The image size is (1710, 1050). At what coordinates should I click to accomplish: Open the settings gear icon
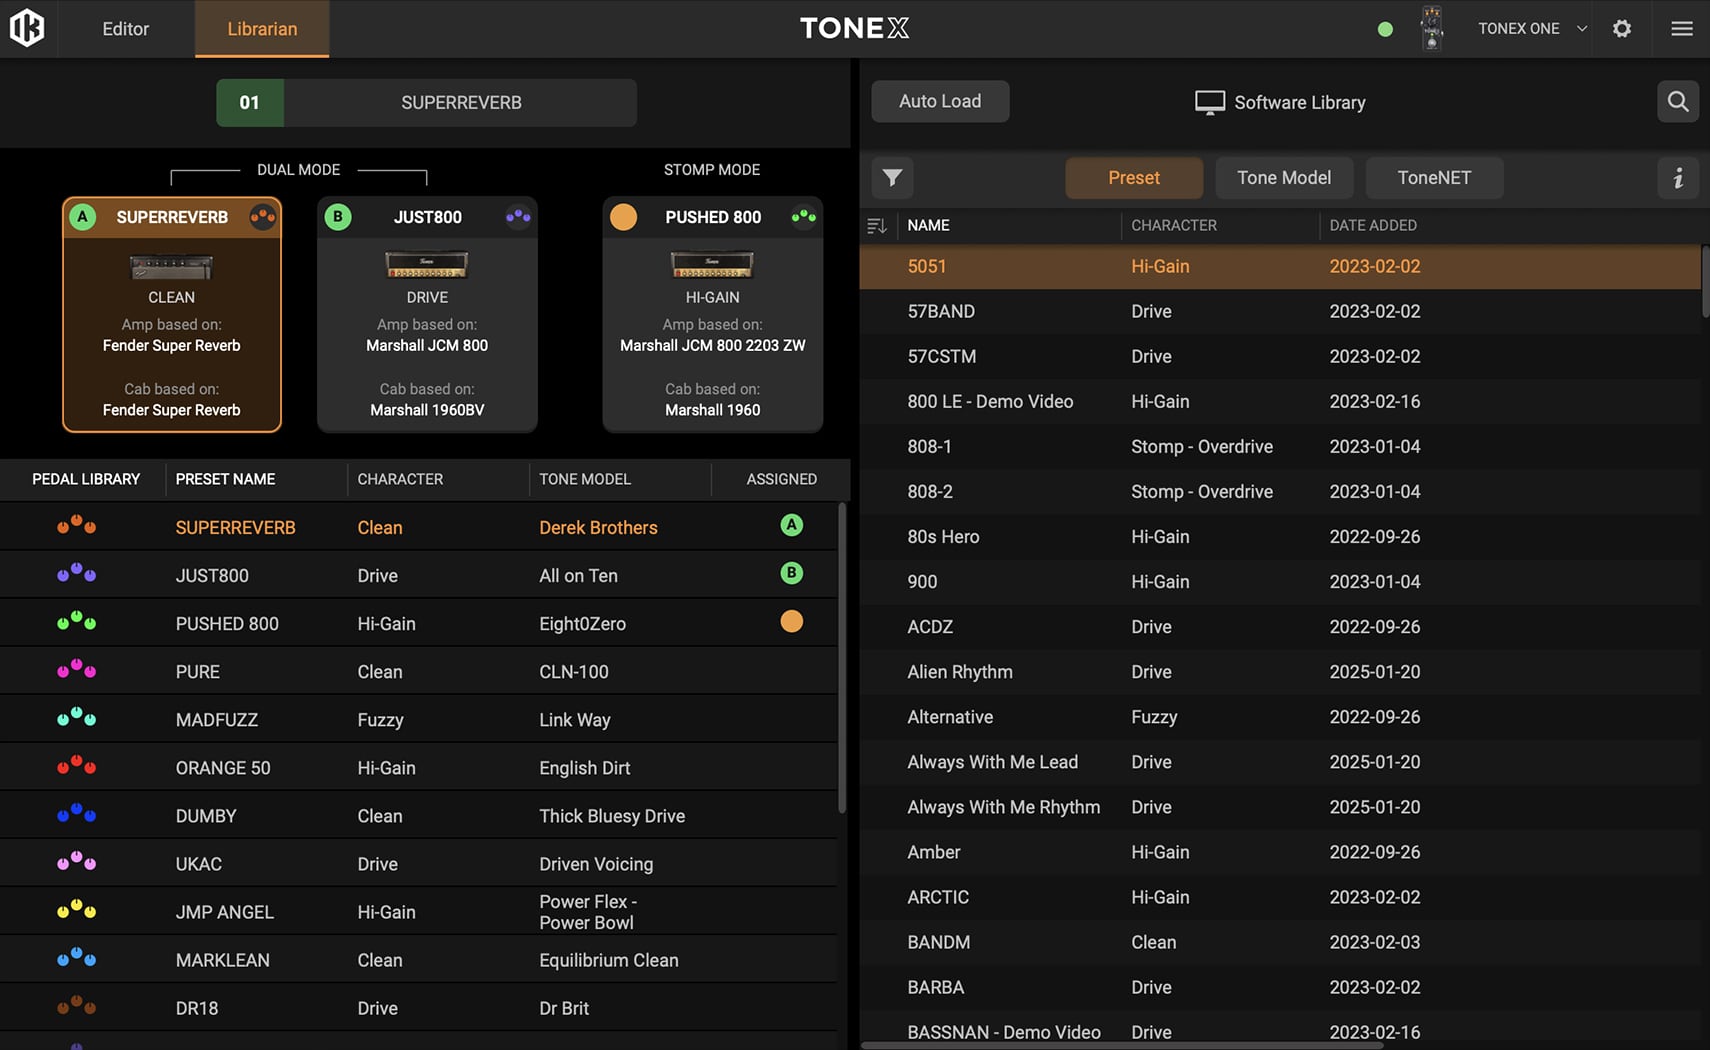[x=1622, y=28]
